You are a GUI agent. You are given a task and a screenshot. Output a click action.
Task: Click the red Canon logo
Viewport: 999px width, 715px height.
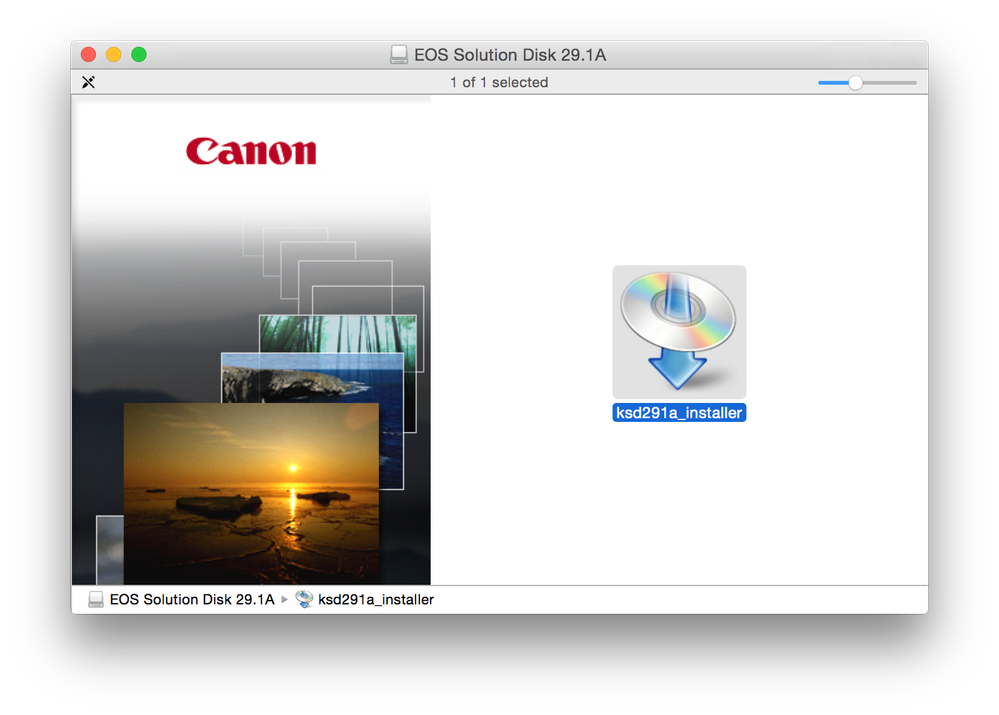click(x=251, y=151)
